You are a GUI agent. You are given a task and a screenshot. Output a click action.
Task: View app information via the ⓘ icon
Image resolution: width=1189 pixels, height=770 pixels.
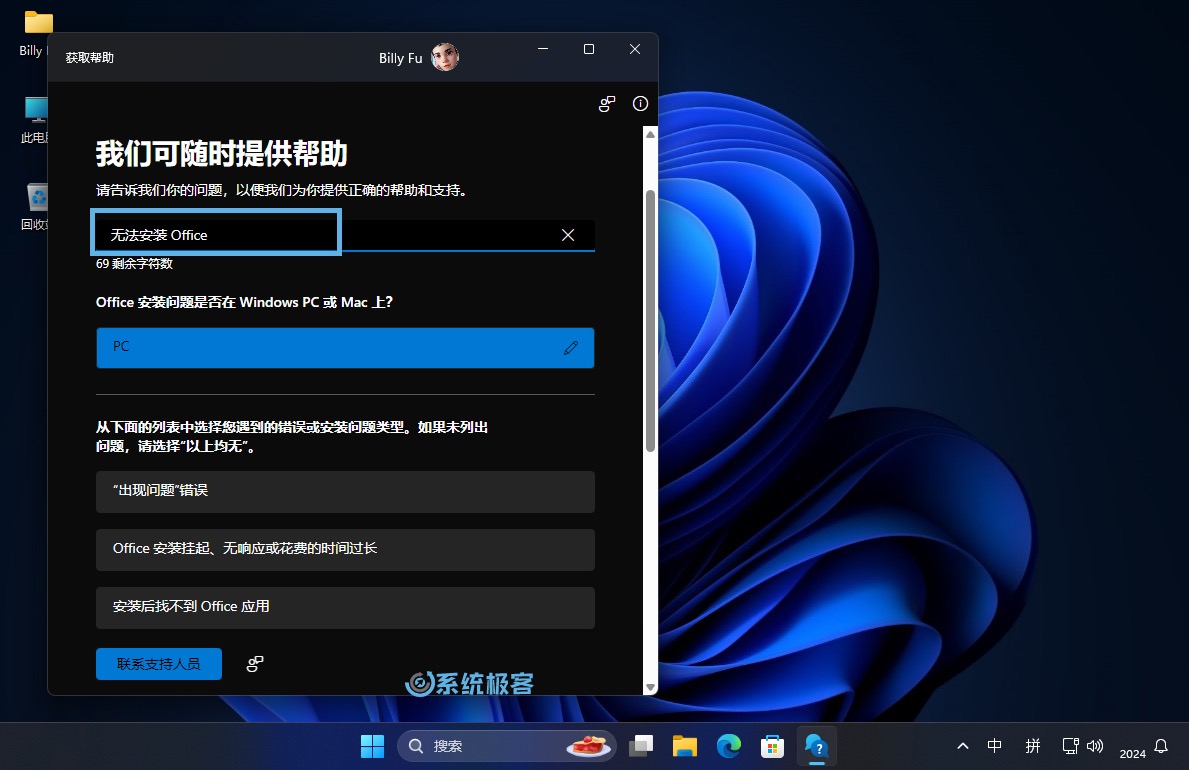click(x=640, y=104)
